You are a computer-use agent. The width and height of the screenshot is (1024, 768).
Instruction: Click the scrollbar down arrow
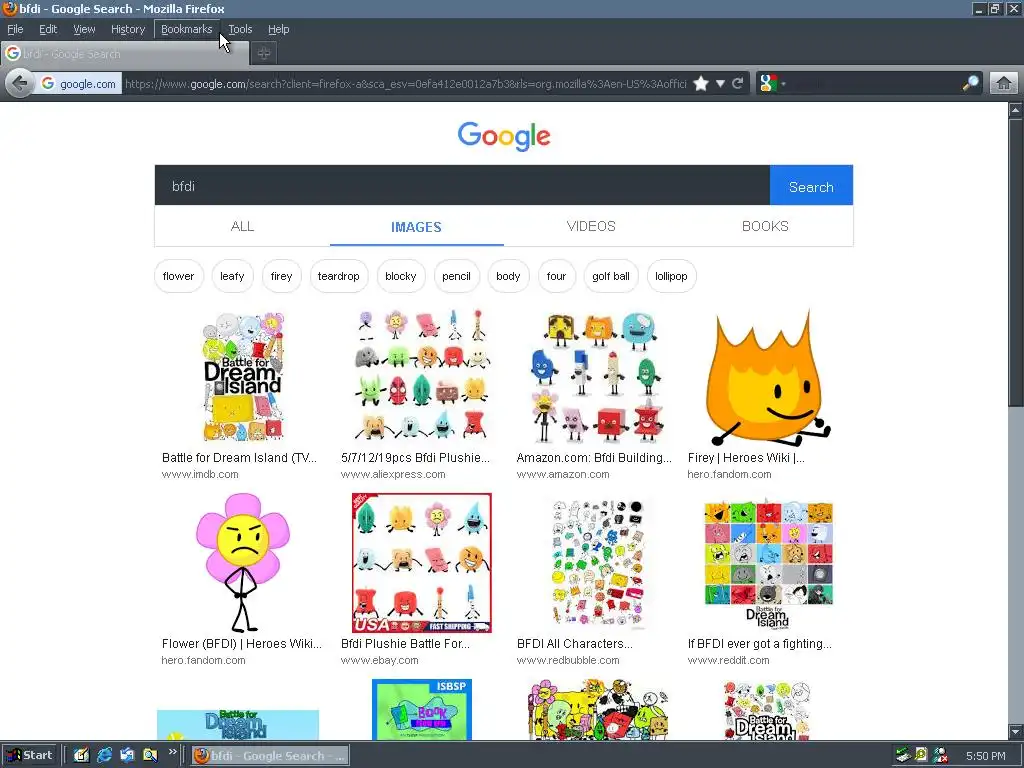(1016, 731)
